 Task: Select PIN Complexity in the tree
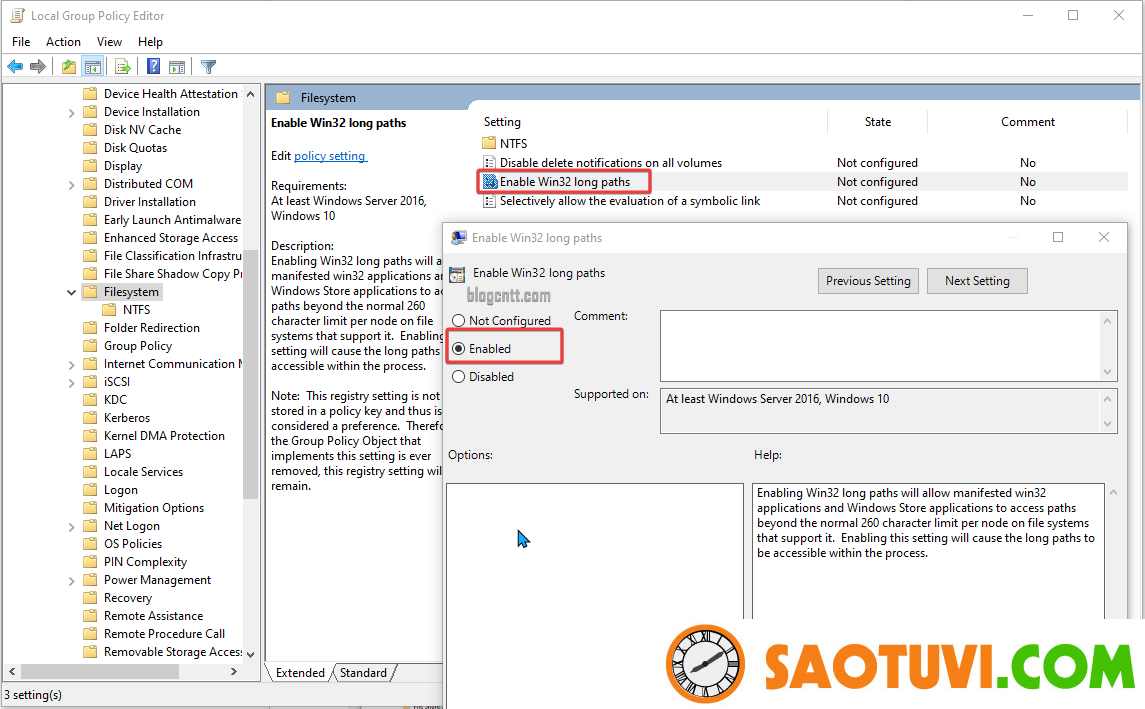[145, 562]
